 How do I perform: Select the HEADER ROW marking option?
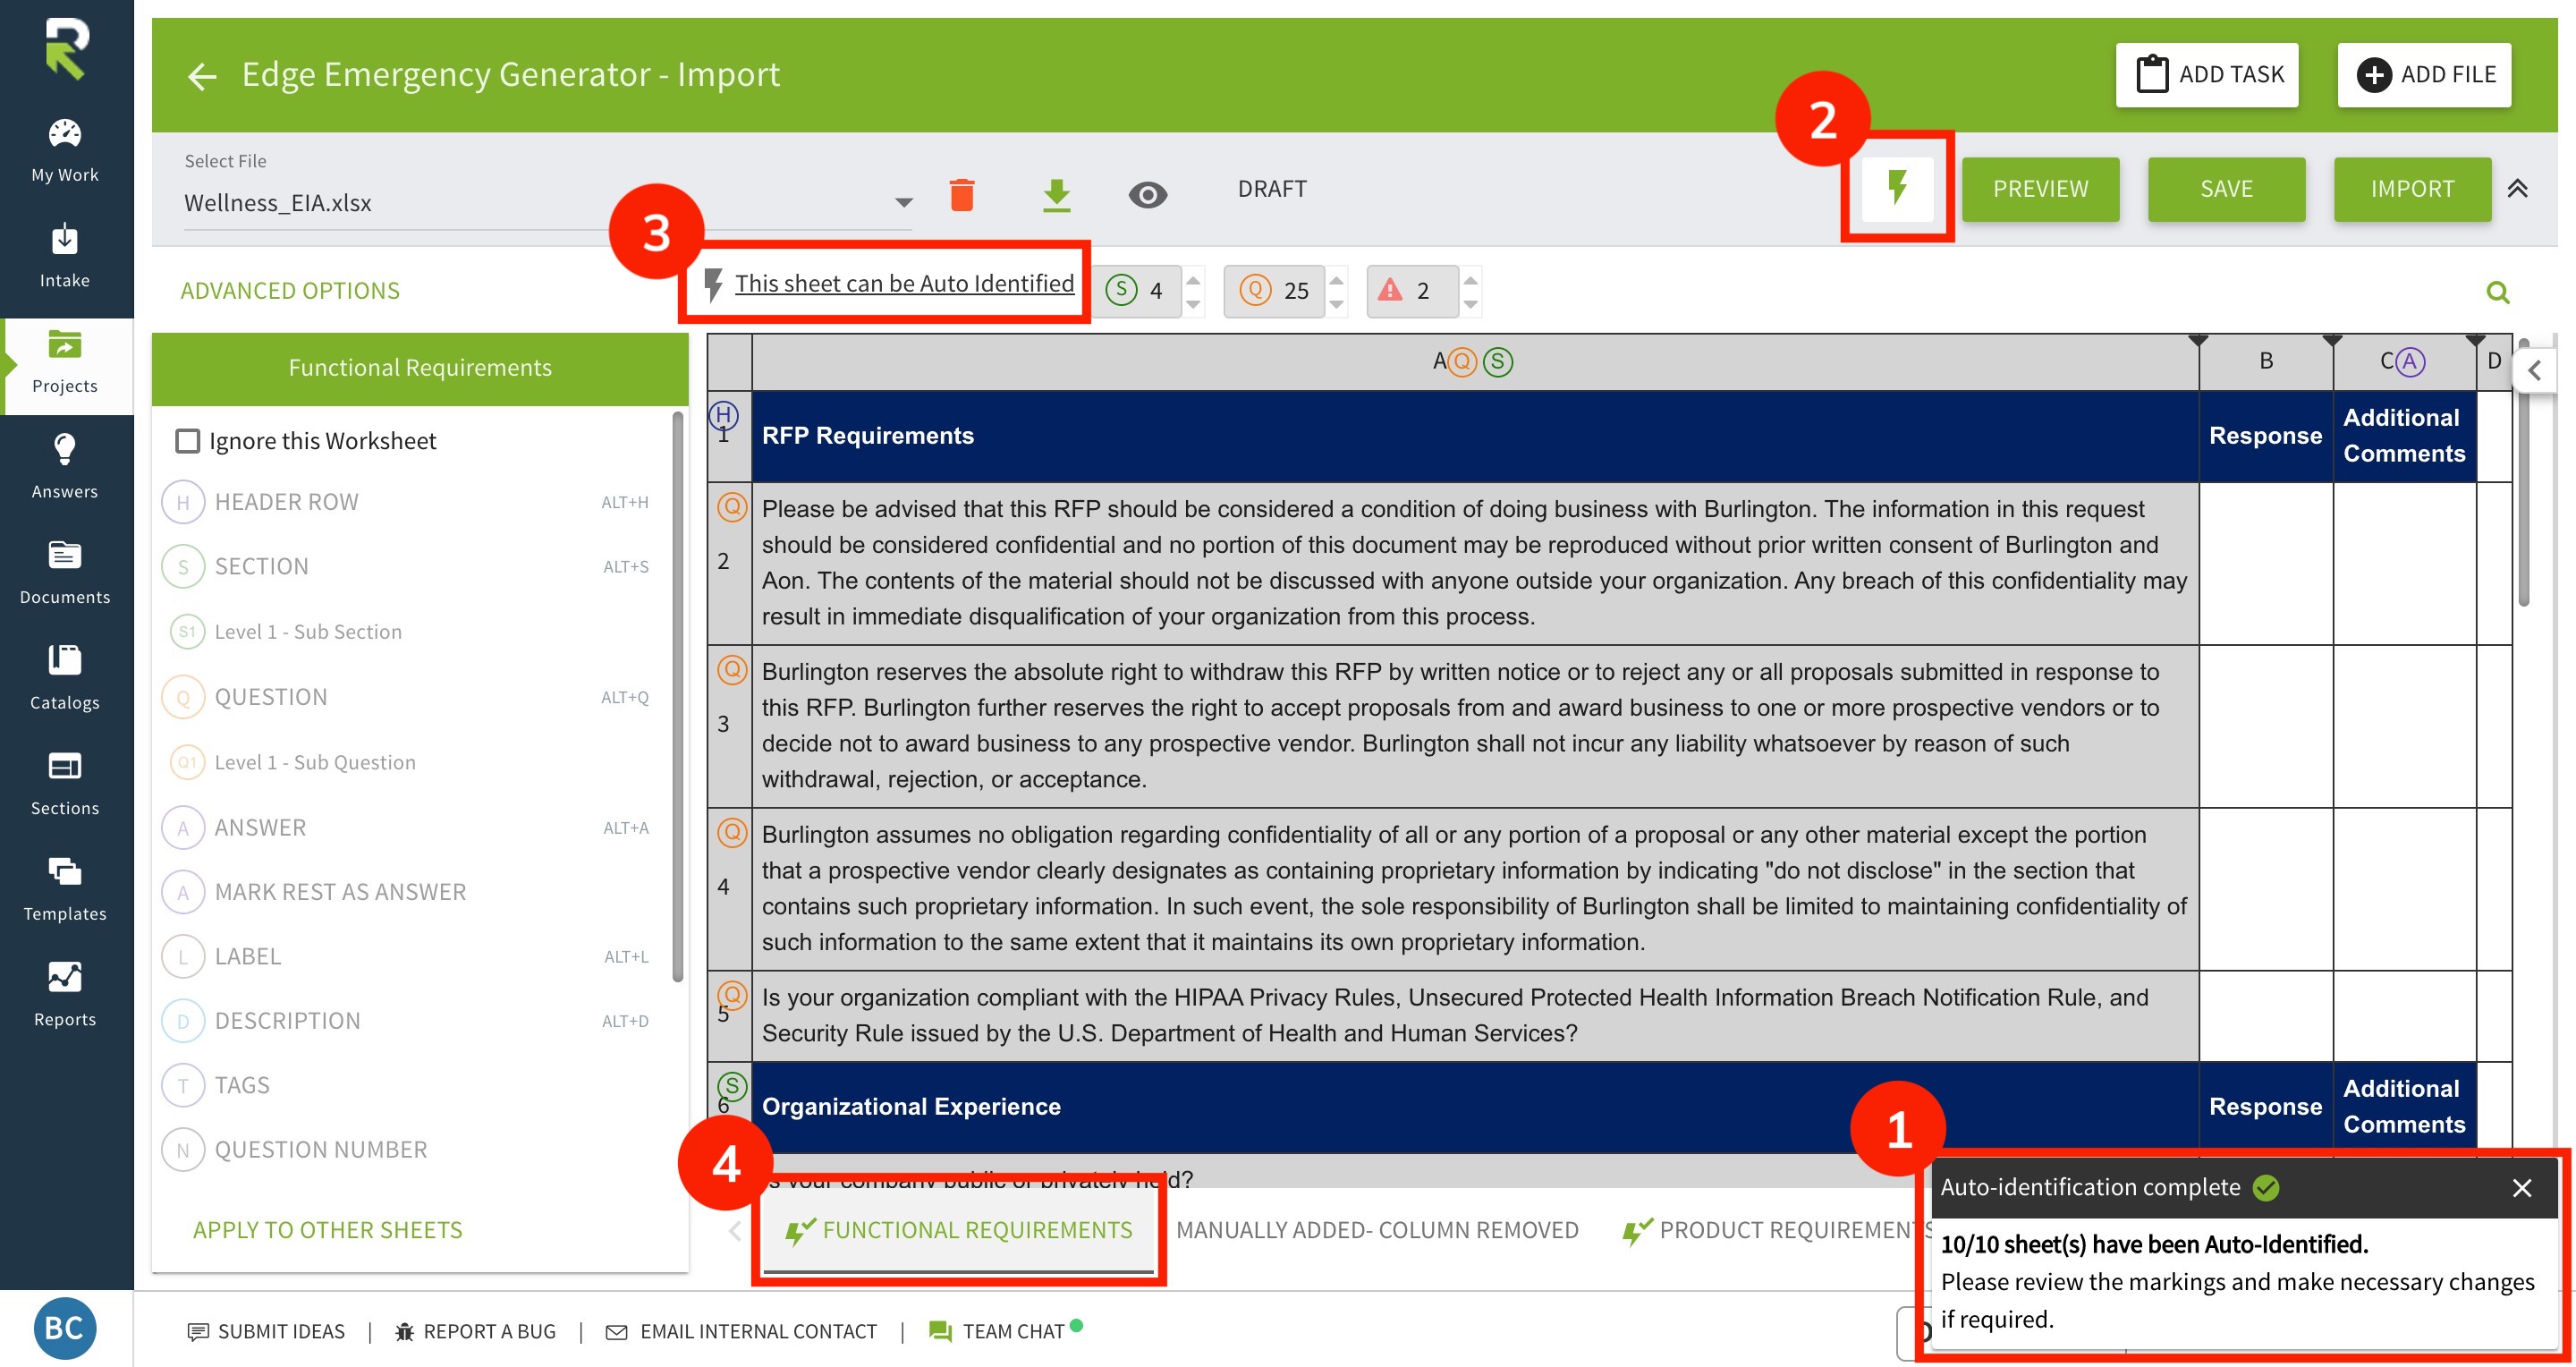coord(286,502)
